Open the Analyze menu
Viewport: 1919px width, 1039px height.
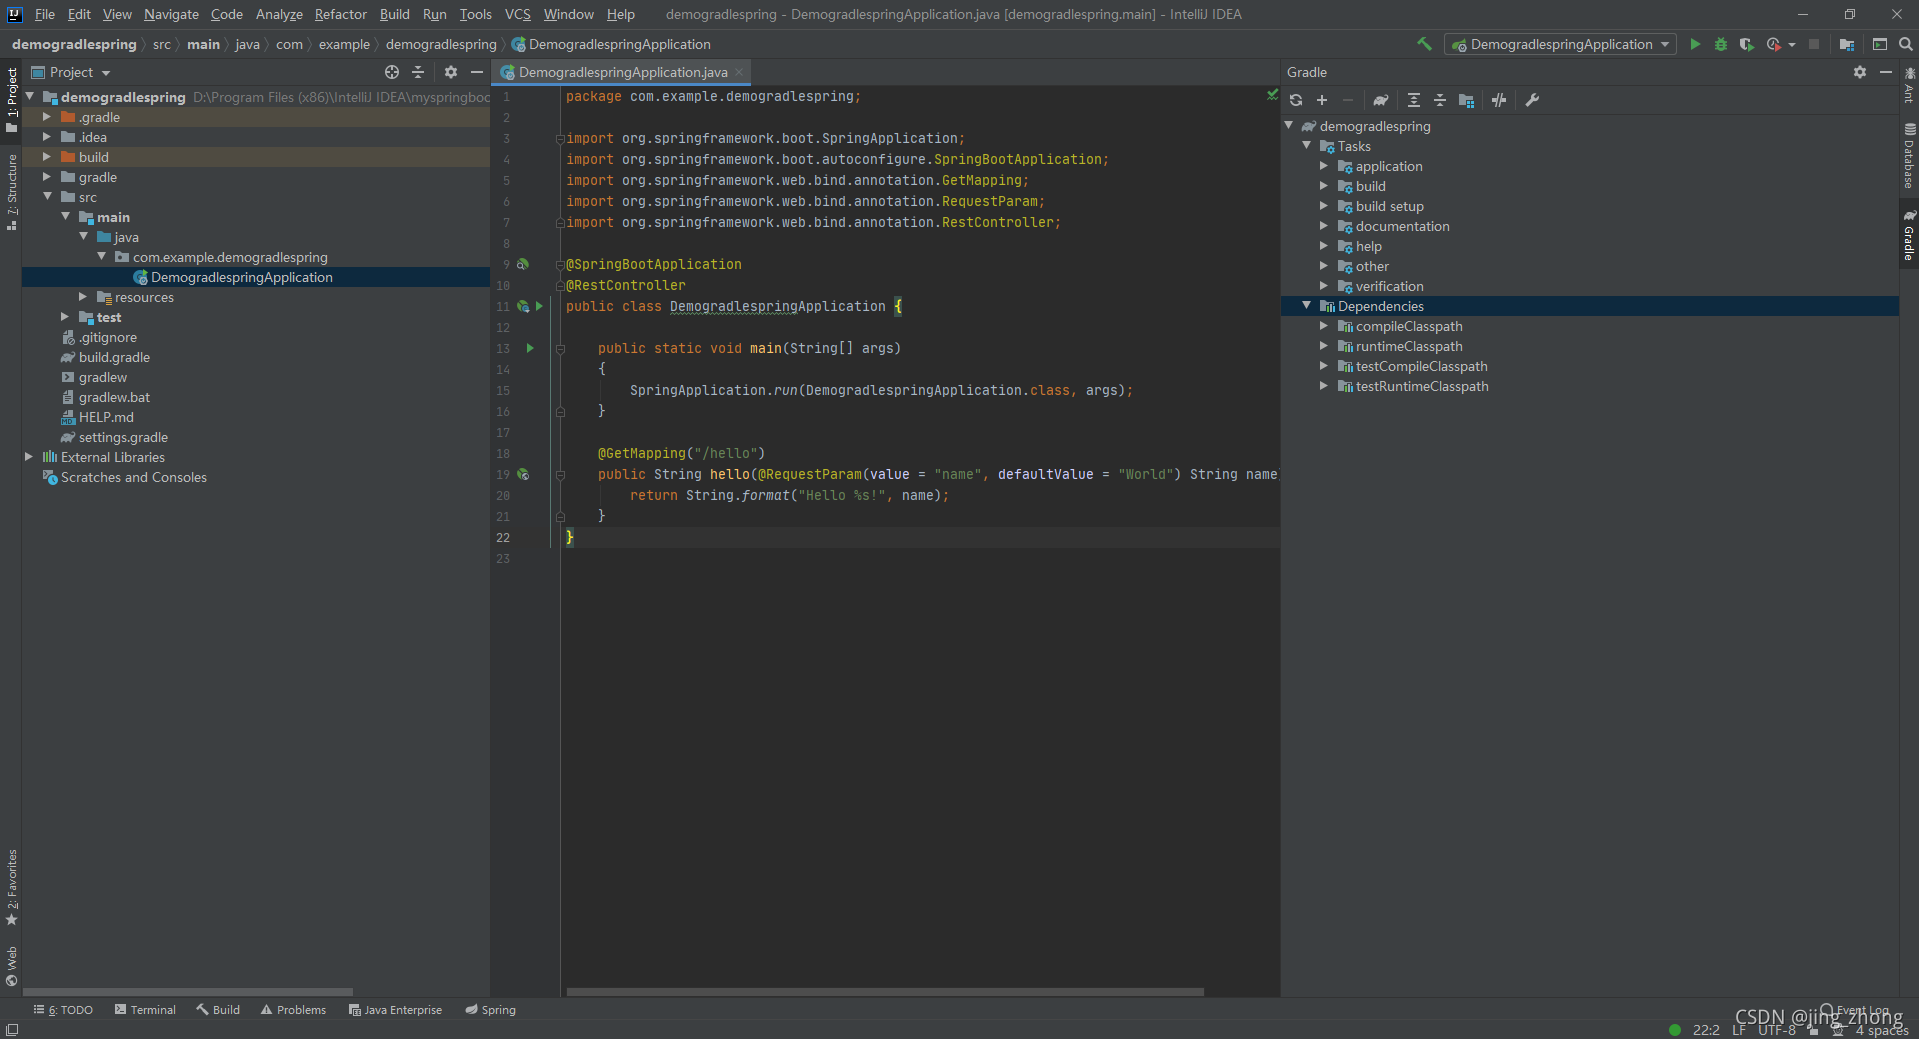[x=279, y=14]
